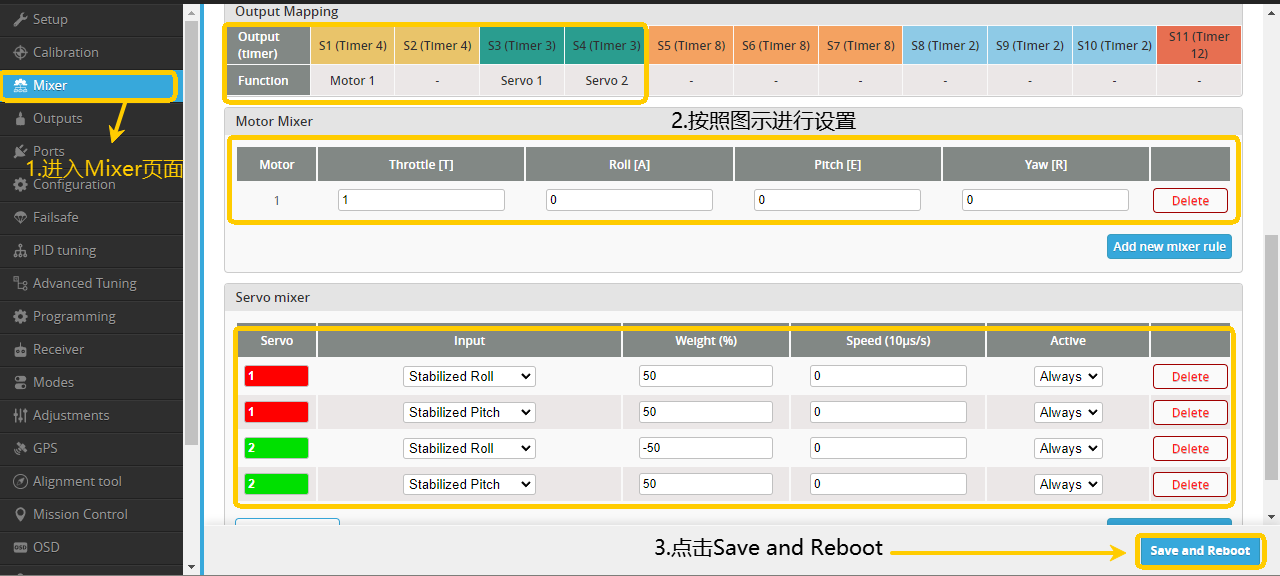Open Input dropdown for servo 1 Stabilized Roll
The width and height of the screenshot is (1280, 576).
point(469,376)
